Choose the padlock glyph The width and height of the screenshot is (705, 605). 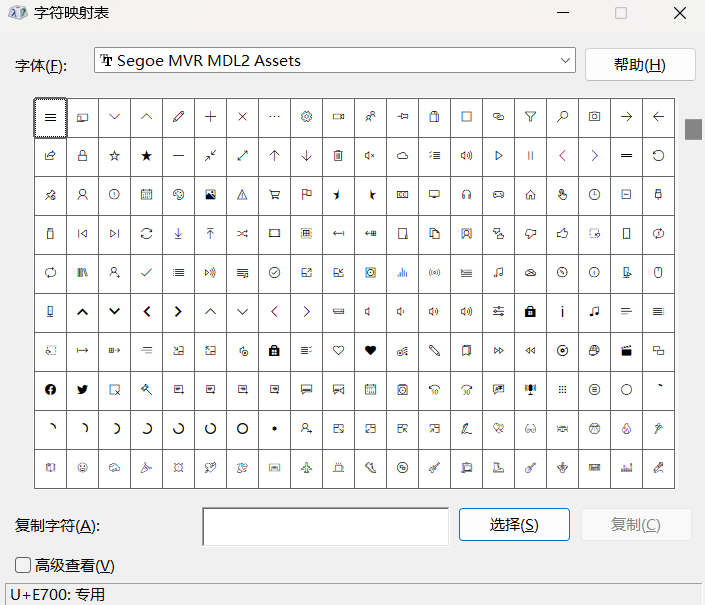pyautogui.click(x=82, y=156)
